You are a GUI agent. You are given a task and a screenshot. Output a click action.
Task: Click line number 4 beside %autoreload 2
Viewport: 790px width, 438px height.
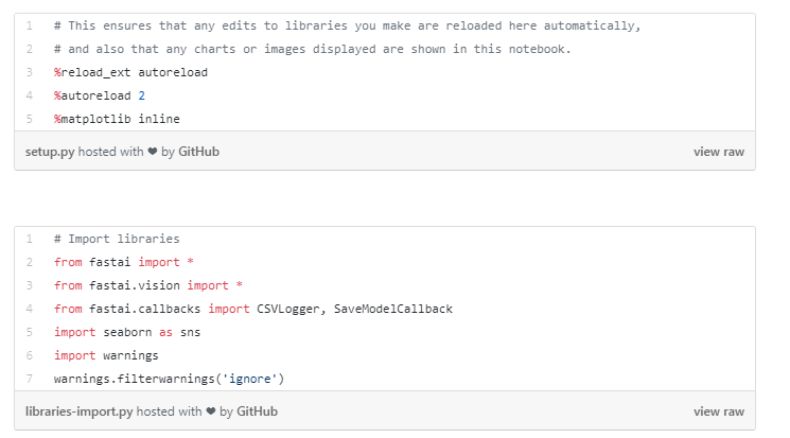click(x=30, y=96)
